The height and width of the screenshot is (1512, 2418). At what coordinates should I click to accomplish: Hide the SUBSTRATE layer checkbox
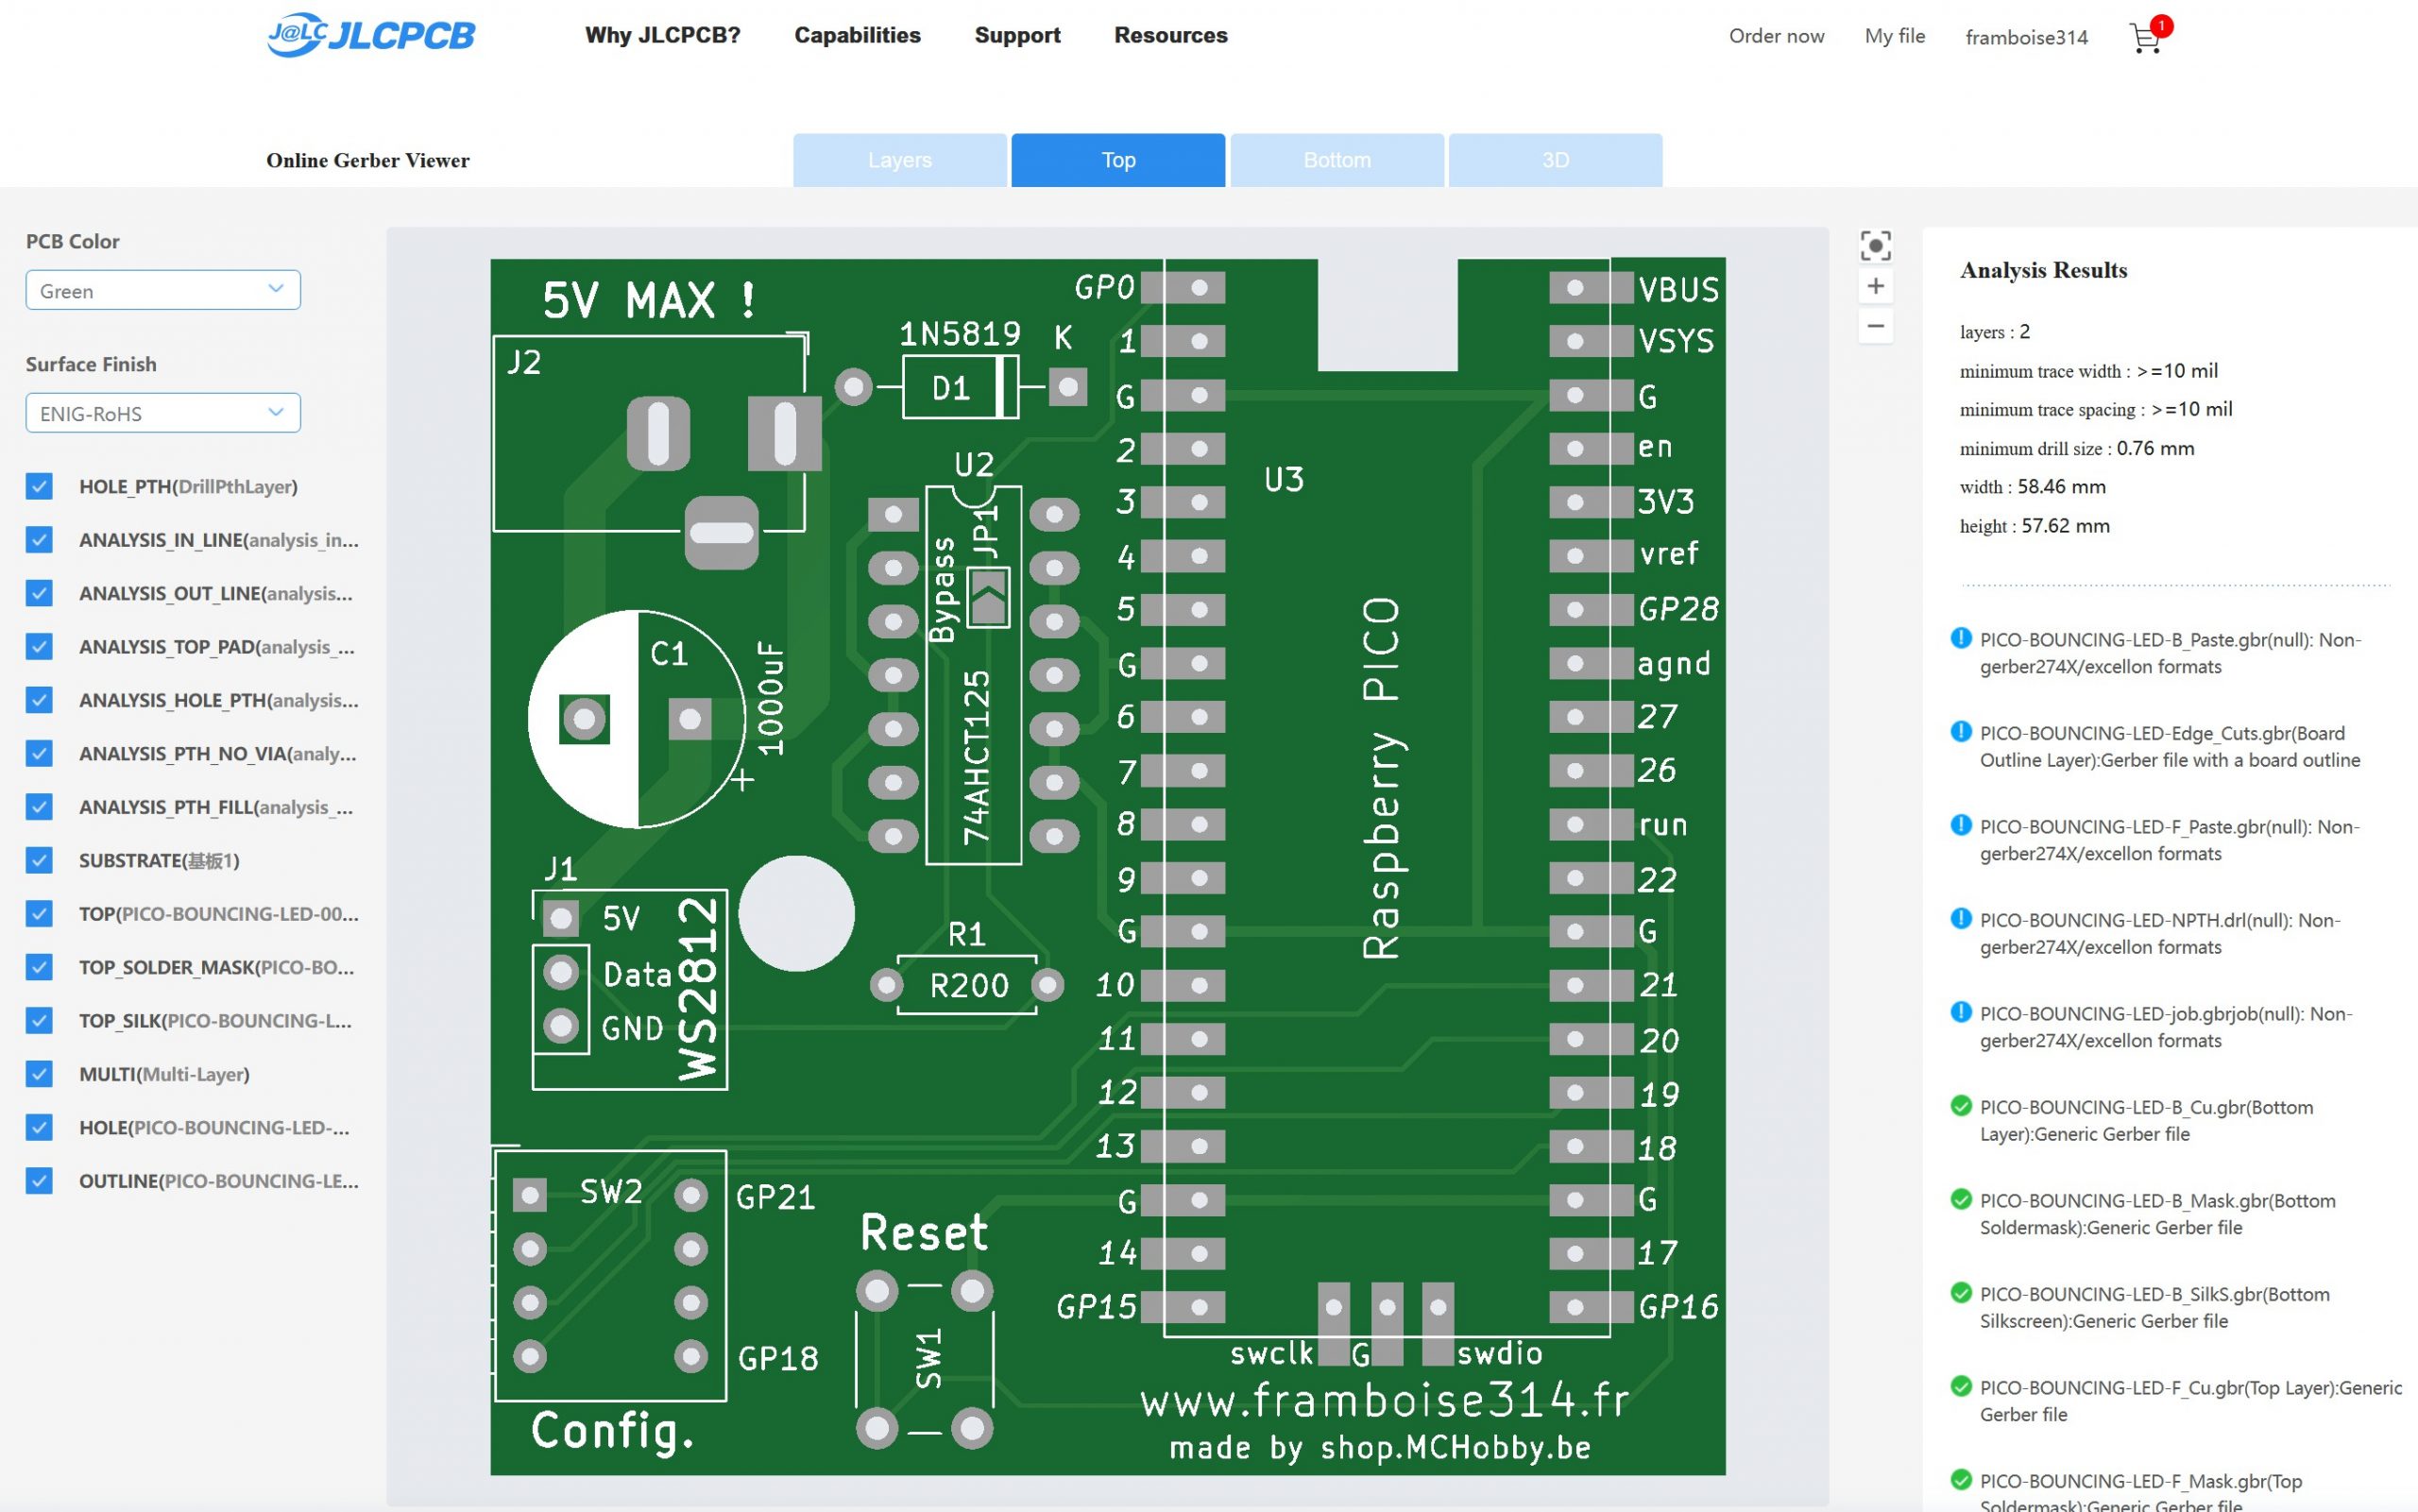pyautogui.click(x=39, y=861)
